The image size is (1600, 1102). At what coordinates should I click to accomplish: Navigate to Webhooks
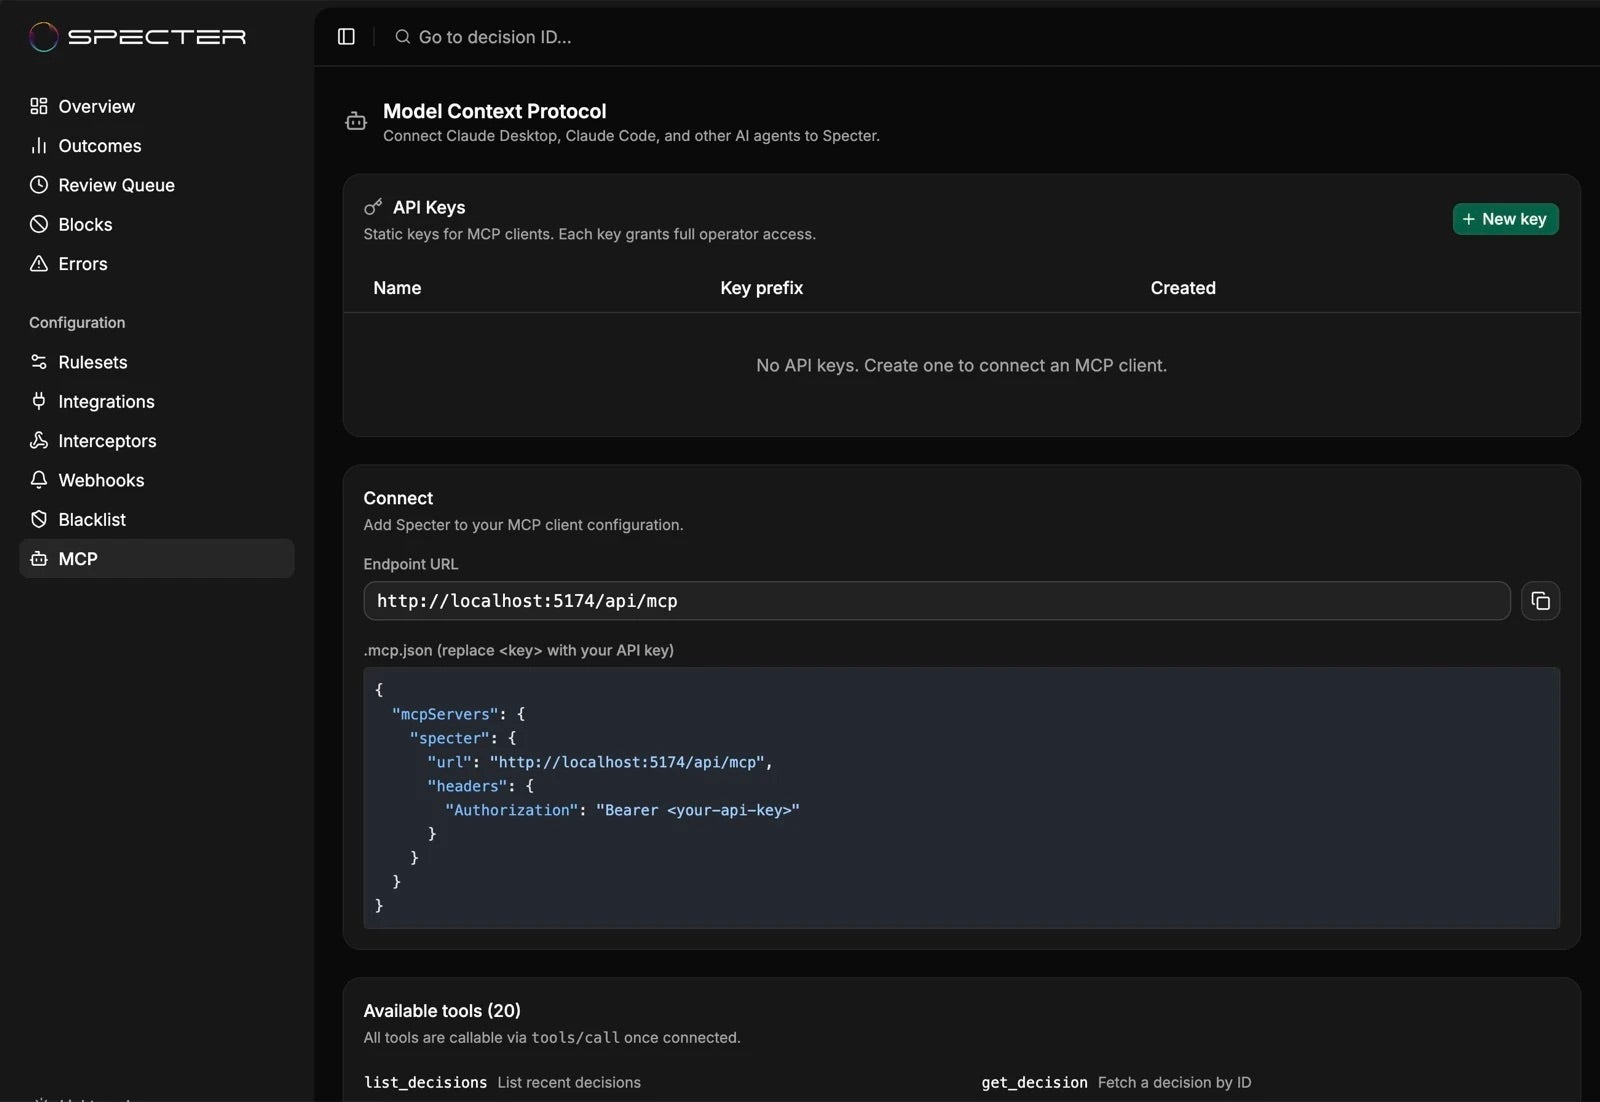157,480
